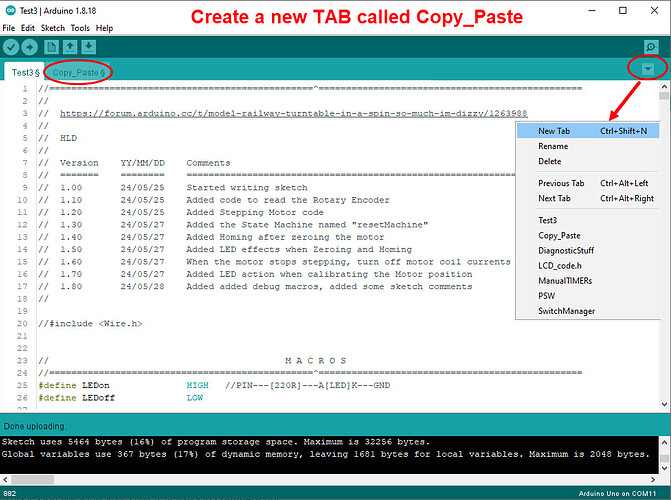Open the Tools menu

coord(80,28)
